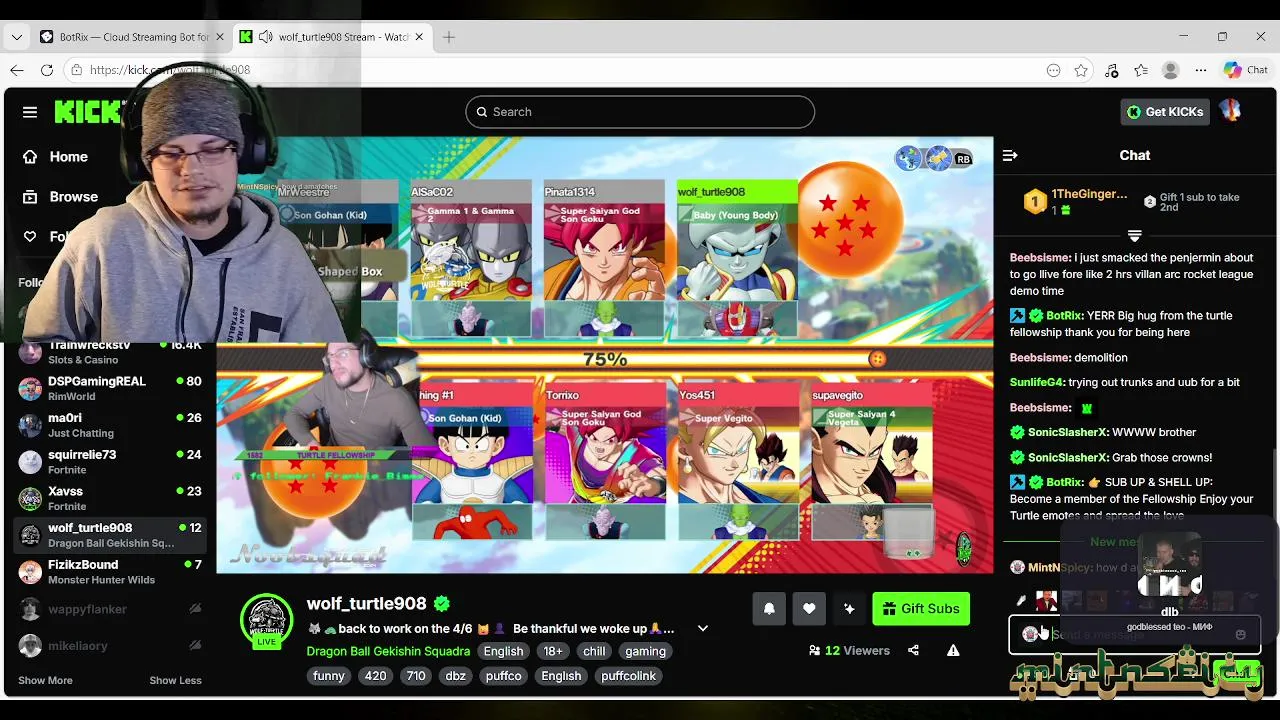Click browser back arrow

[17, 70]
